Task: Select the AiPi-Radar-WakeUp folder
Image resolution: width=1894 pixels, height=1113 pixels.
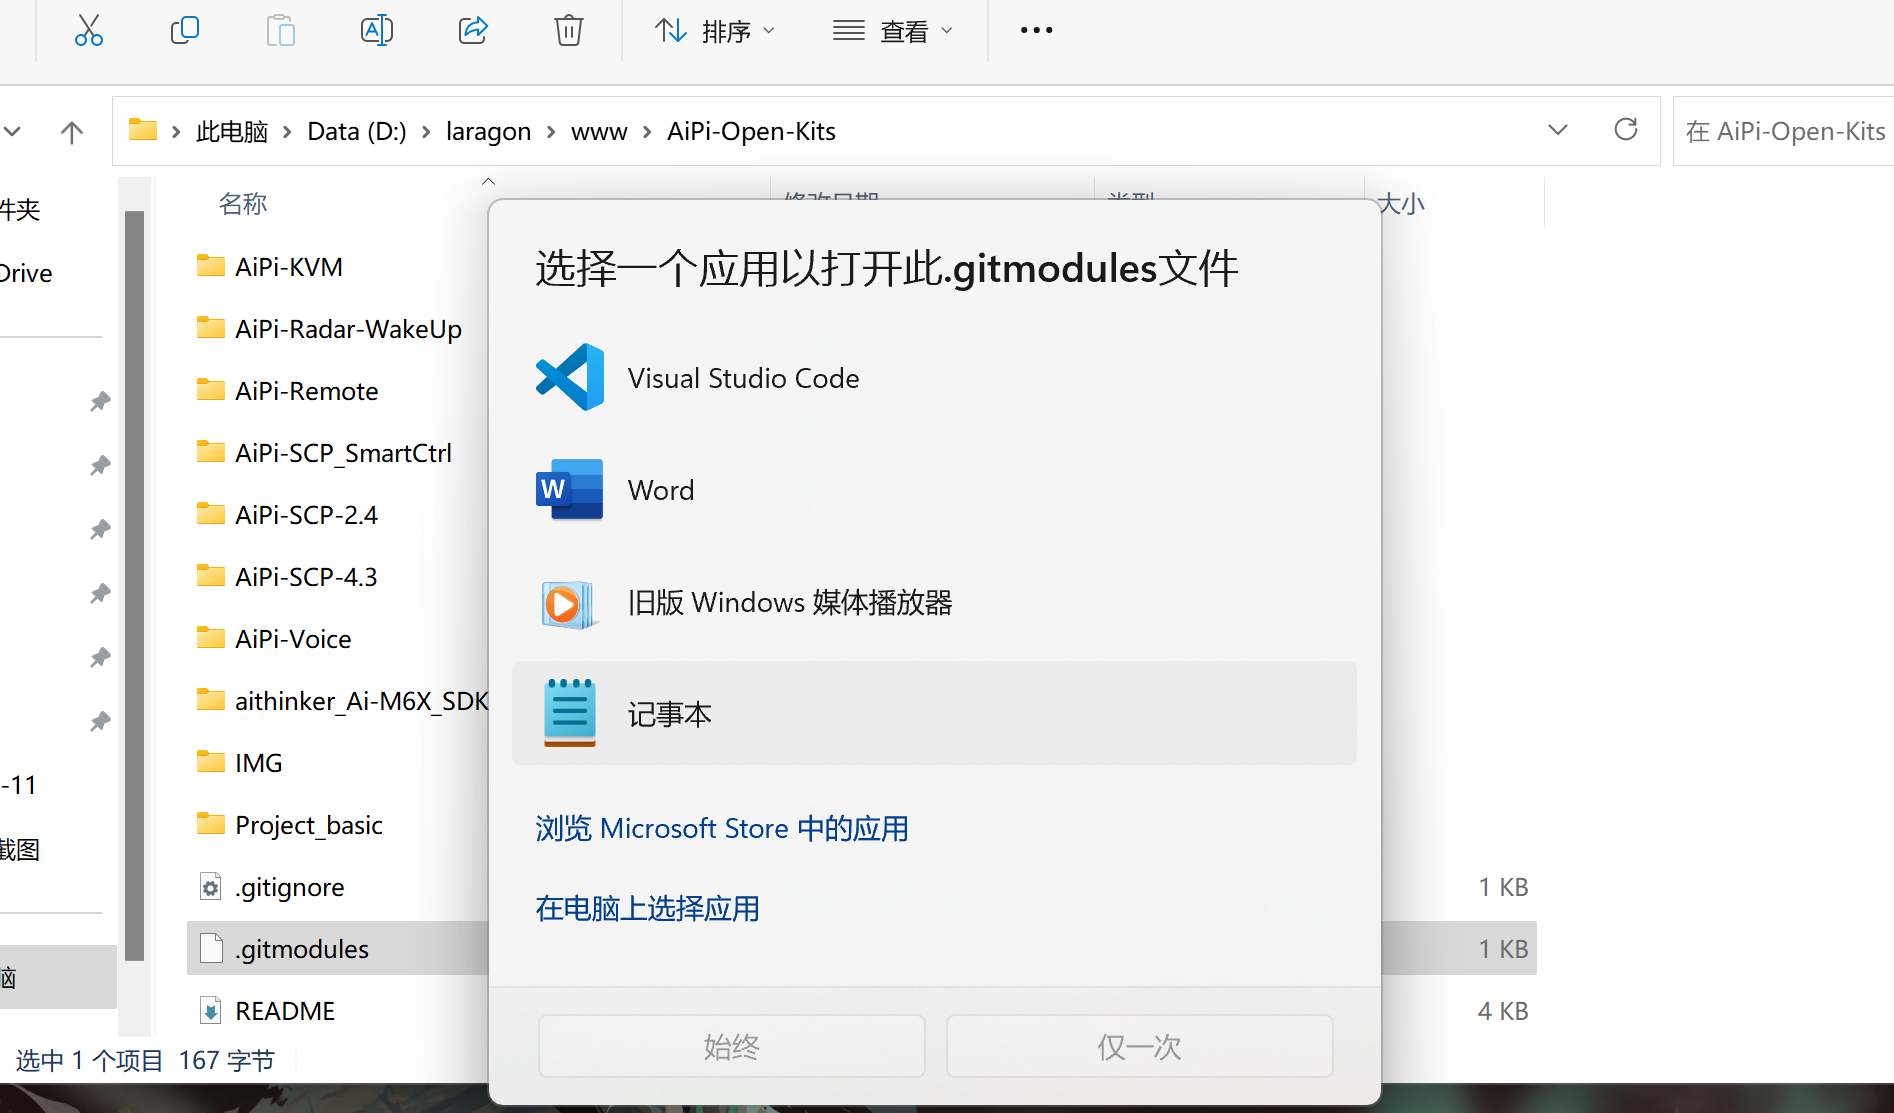Action: [348, 329]
